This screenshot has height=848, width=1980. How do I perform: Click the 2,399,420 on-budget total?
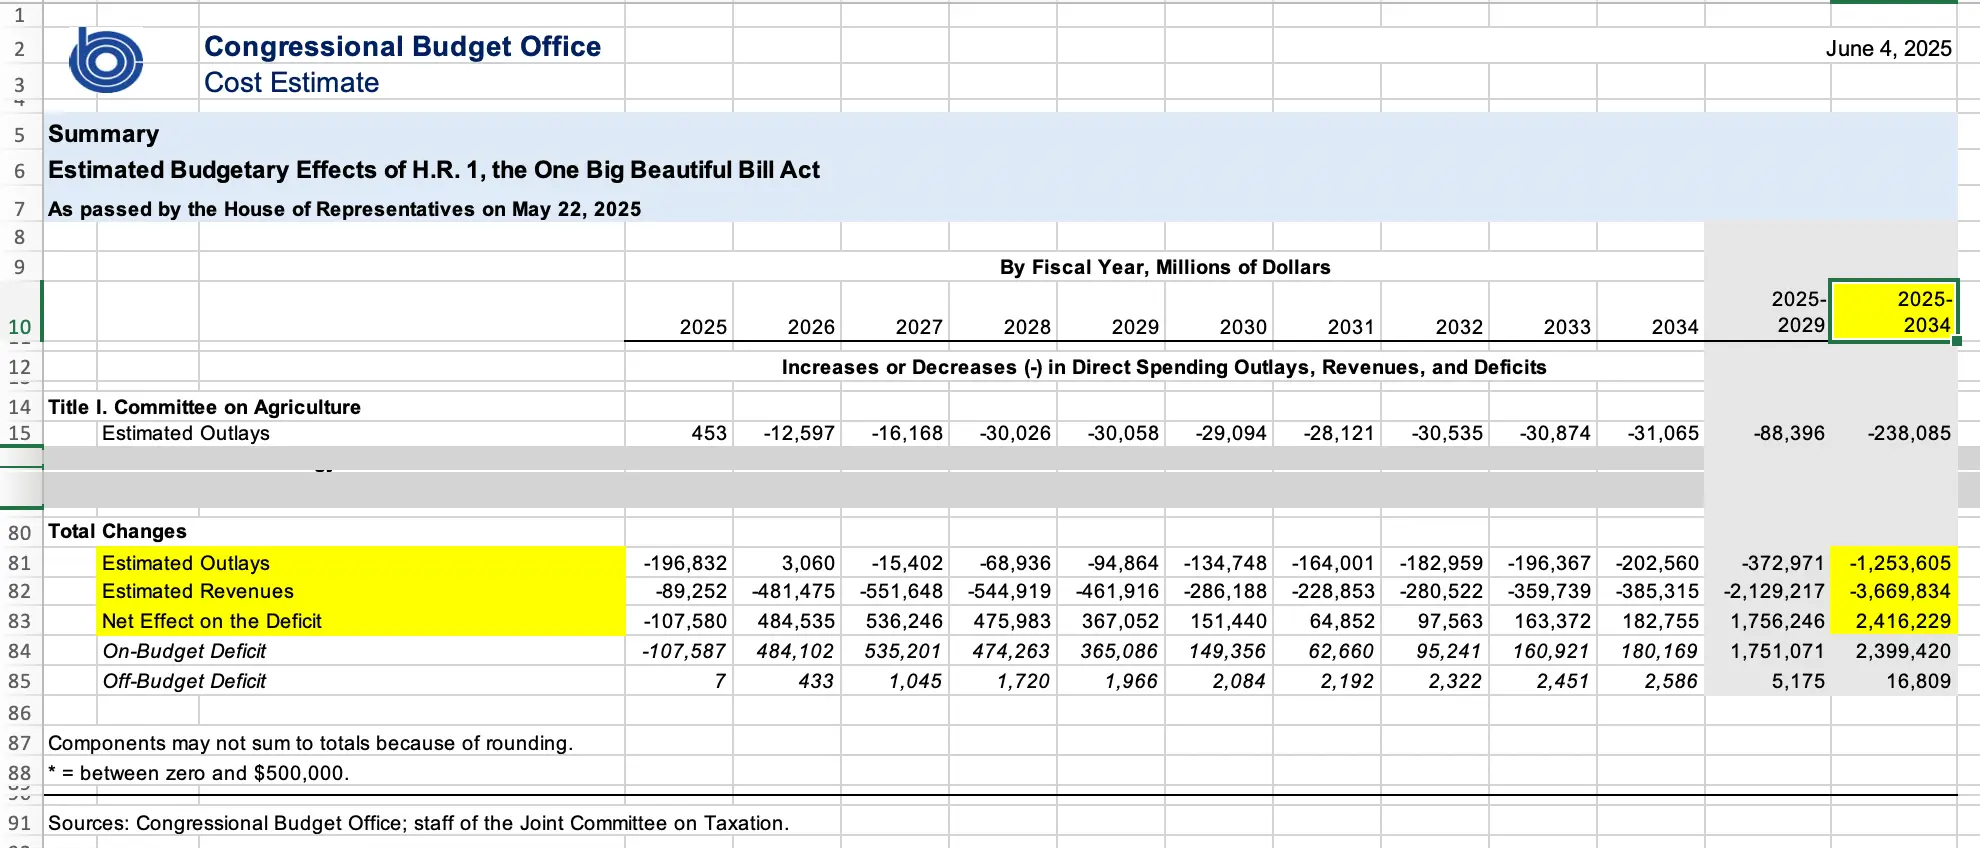1903,651
